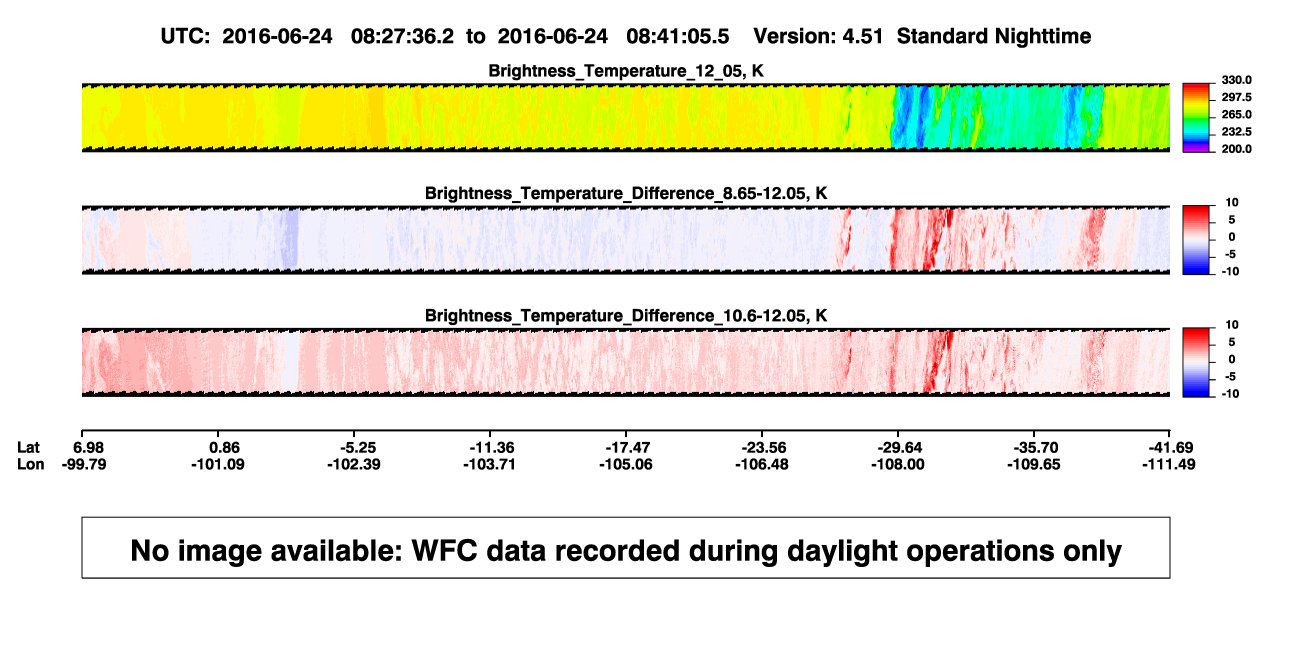The height and width of the screenshot is (667, 1300).
Task: Click the Brightness_Temperature_Difference_8.65-12.05, K title
Action: pos(626,193)
